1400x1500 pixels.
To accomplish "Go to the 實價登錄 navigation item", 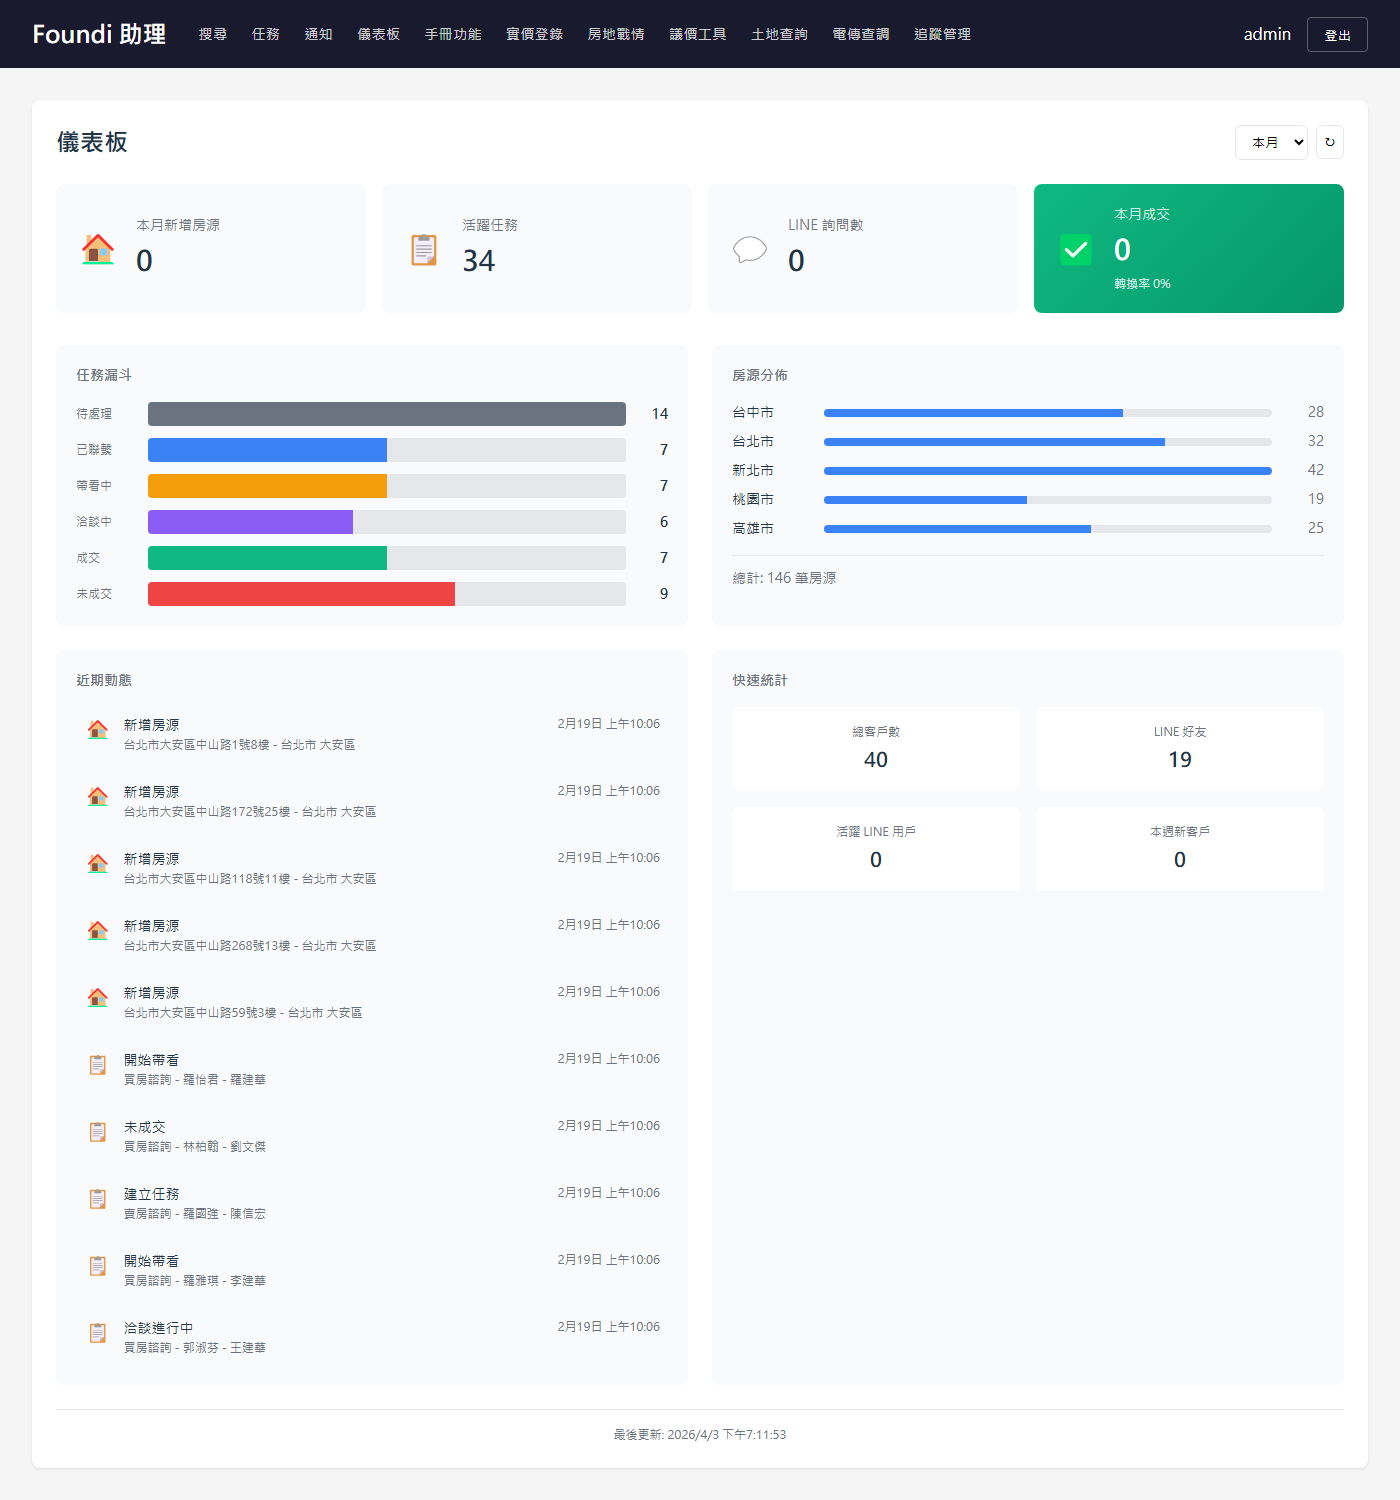I will [535, 34].
